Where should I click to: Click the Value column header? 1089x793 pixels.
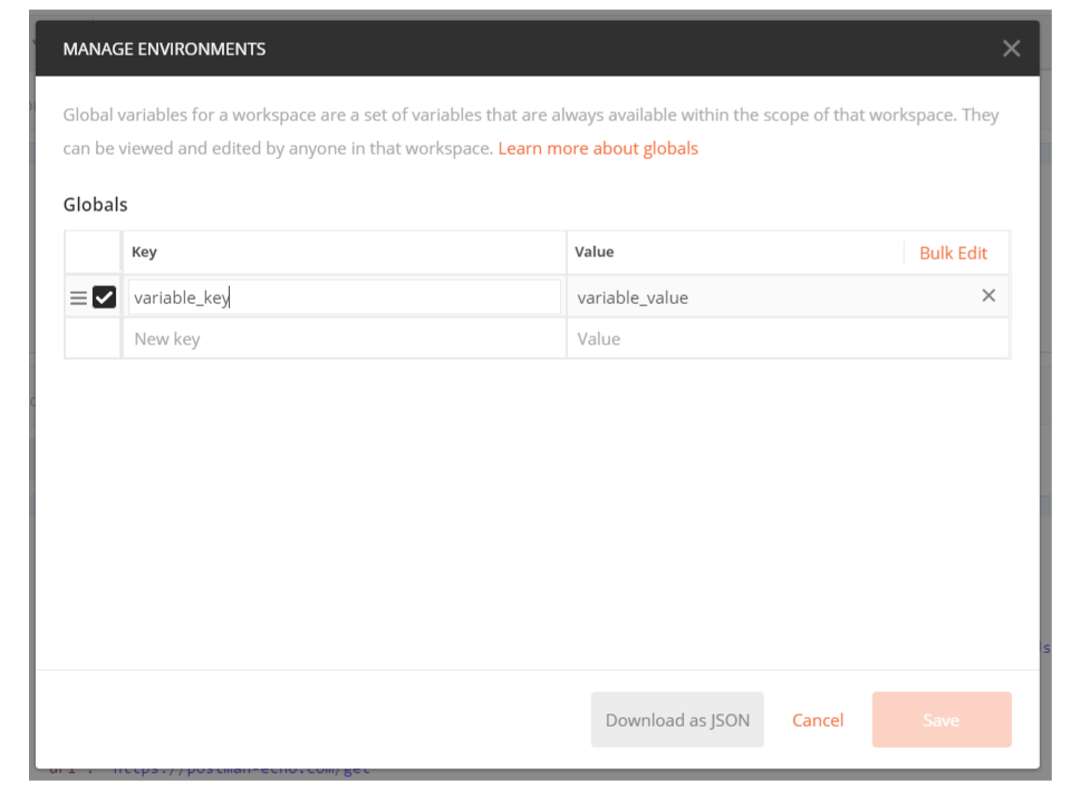point(594,252)
